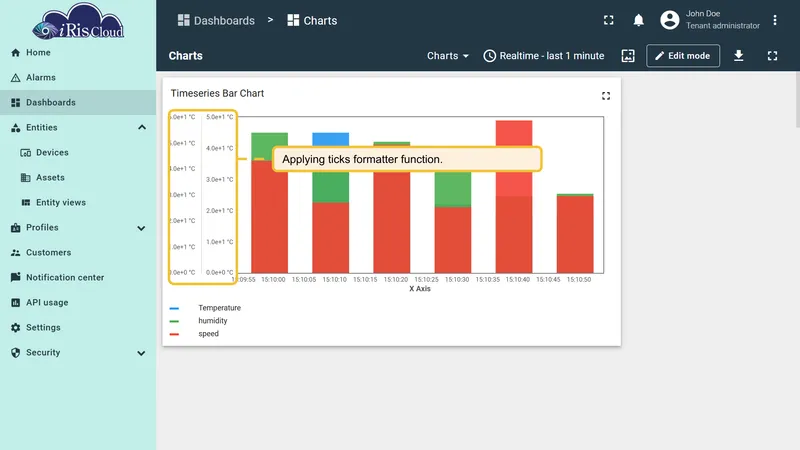Open the Realtime - last 1 minute time window

(x=544, y=56)
